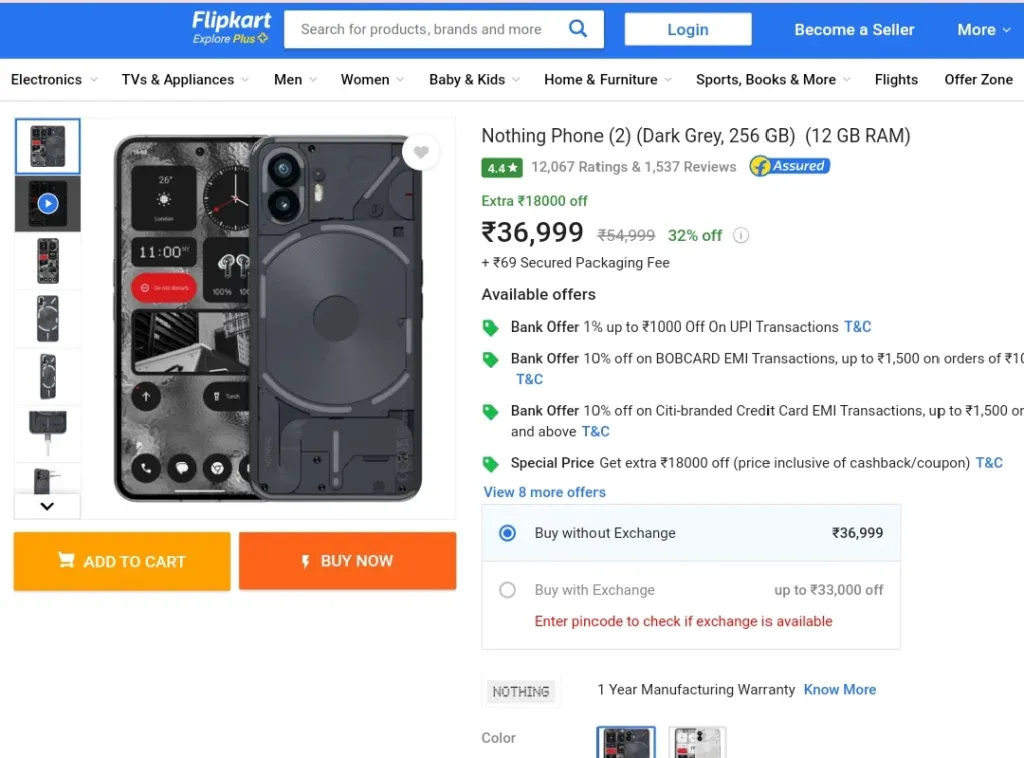
Task: Expand the TVs & Appliances menu
Action: (185, 80)
